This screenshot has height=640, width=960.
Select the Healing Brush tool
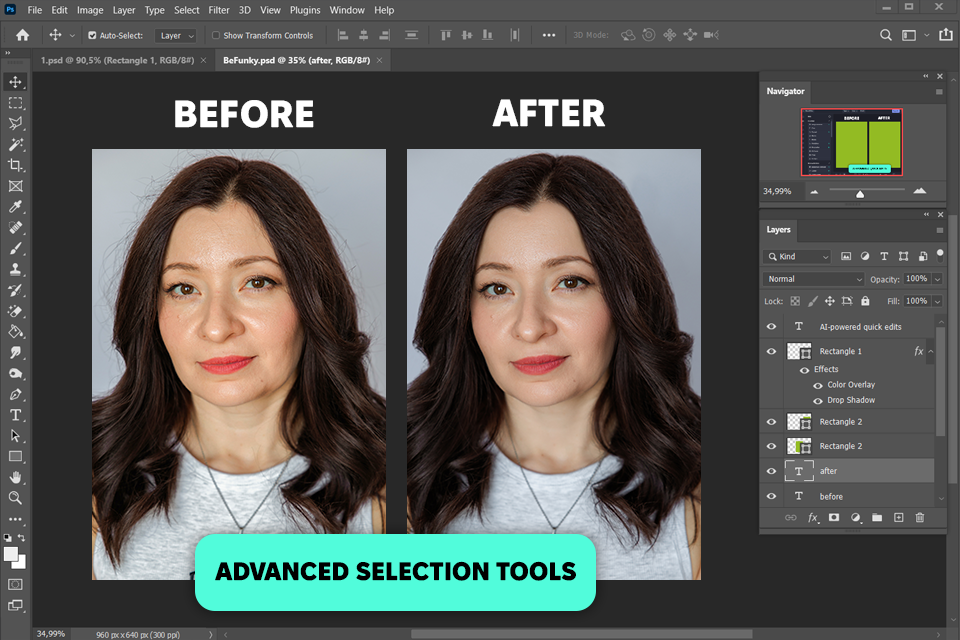coord(15,228)
